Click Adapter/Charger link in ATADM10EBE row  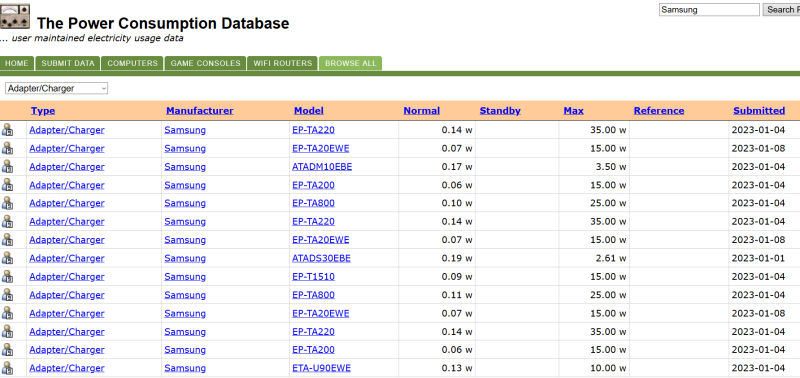pos(67,167)
